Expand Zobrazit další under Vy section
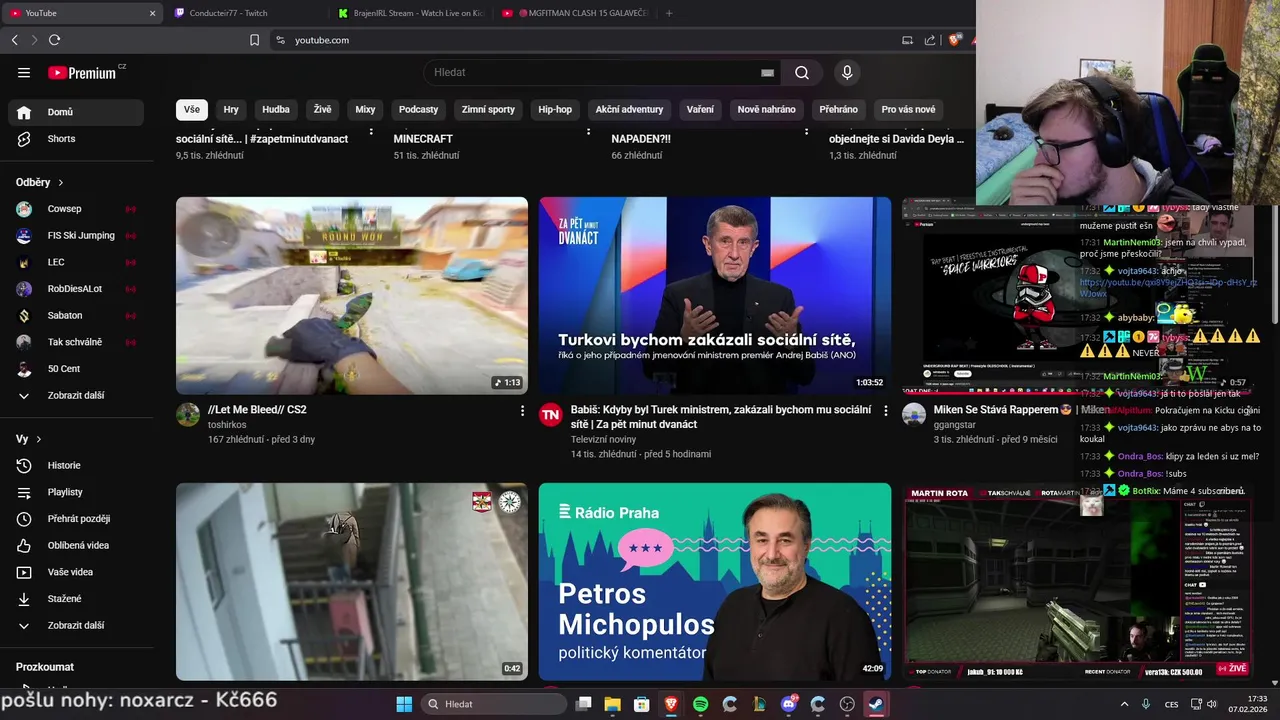This screenshot has height=720, width=1280. tap(76, 625)
